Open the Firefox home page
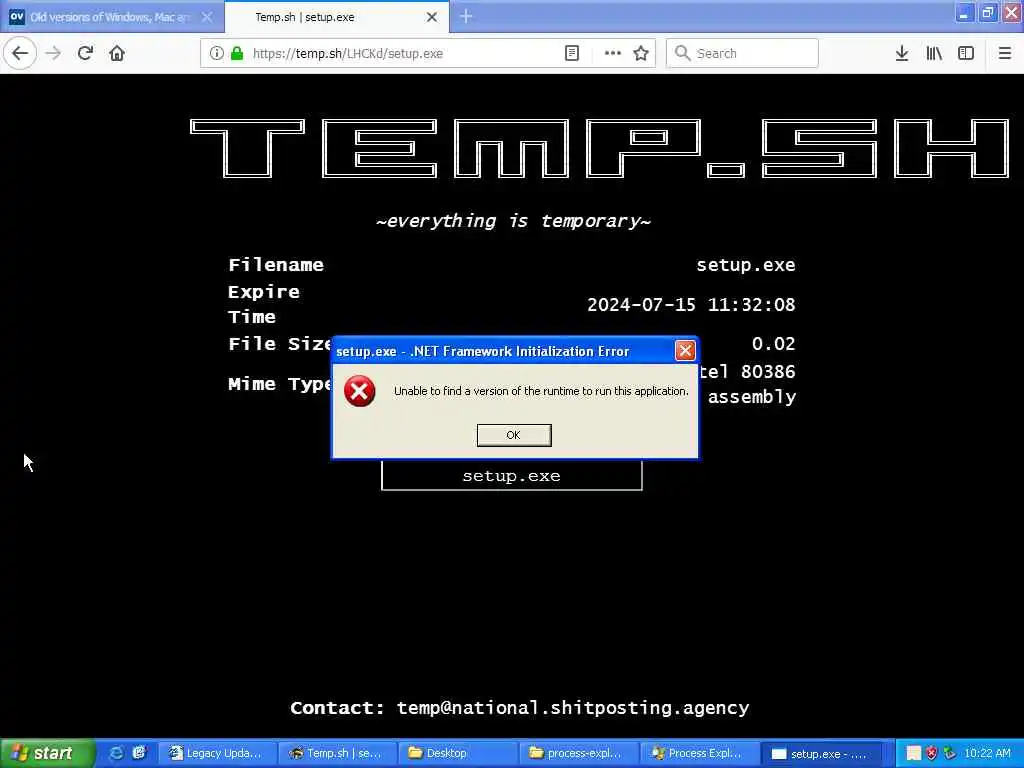Image resolution: width=1024 pixels, height=768 pixels. [x=117, y=54]
